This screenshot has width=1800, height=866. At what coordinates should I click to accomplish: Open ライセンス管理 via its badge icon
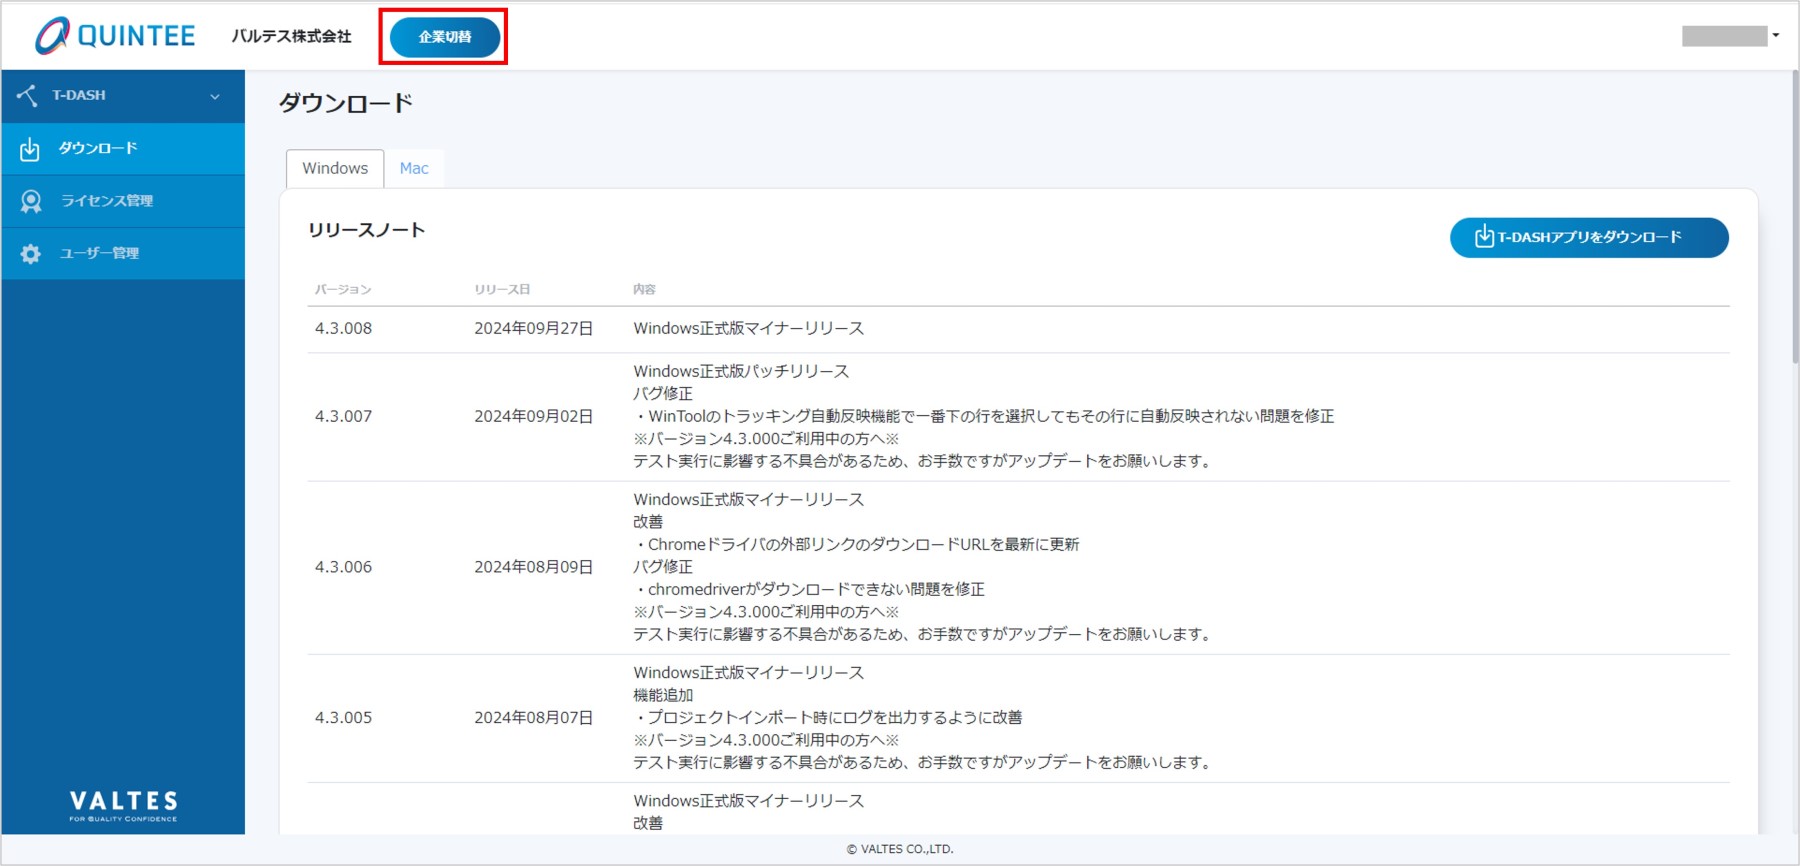(x=31, y=201)
